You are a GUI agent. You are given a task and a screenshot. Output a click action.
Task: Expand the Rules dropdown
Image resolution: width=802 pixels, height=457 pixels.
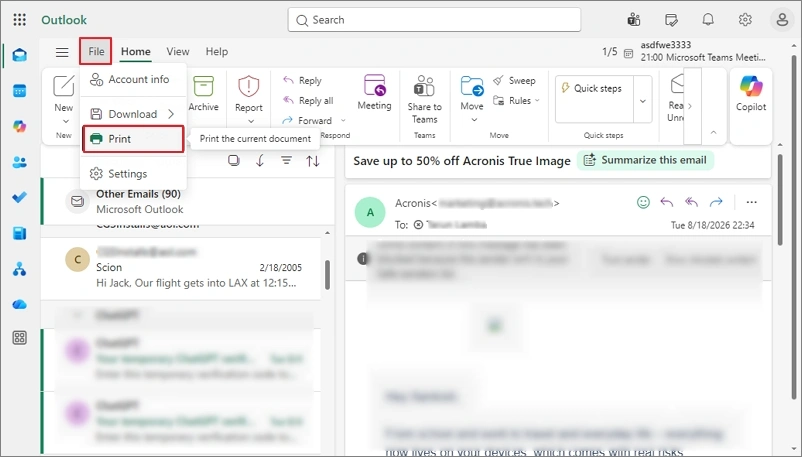pos(537,101)
